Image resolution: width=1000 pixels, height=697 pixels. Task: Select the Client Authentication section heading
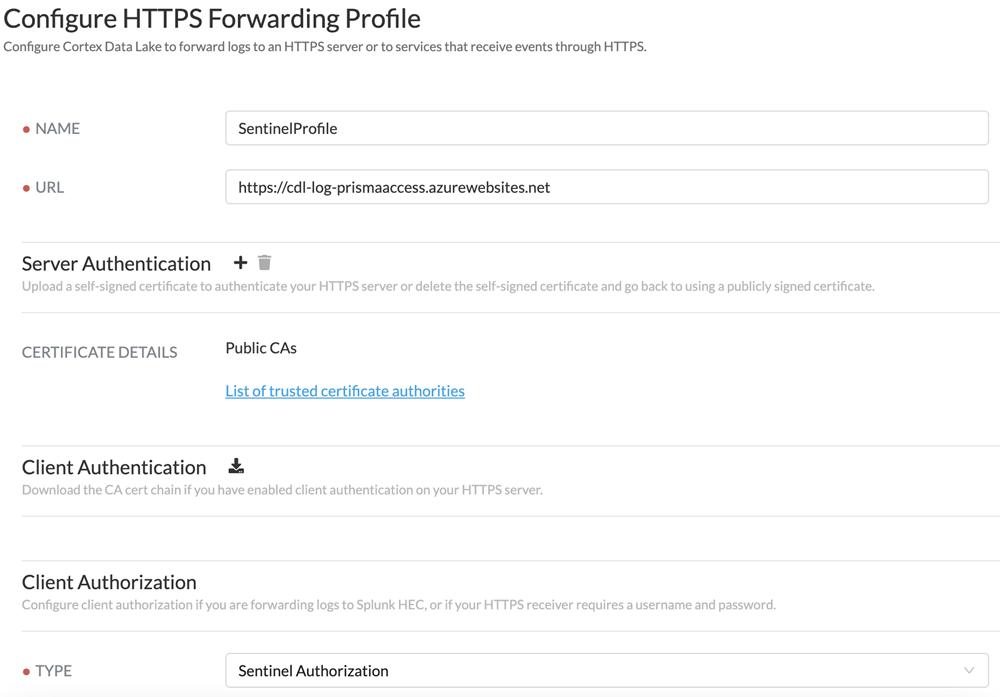[114, 467]
